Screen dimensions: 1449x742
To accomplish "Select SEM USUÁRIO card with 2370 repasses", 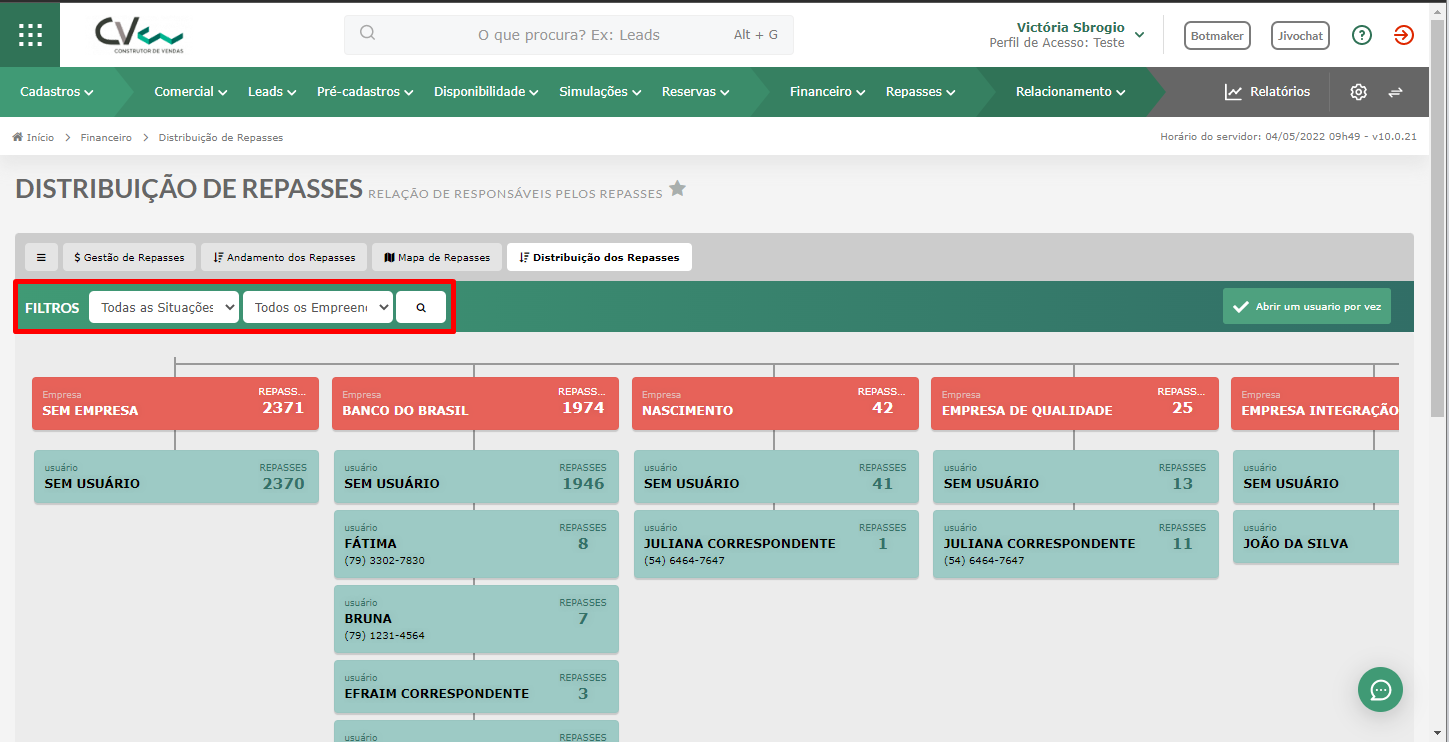I will (176, 476).
